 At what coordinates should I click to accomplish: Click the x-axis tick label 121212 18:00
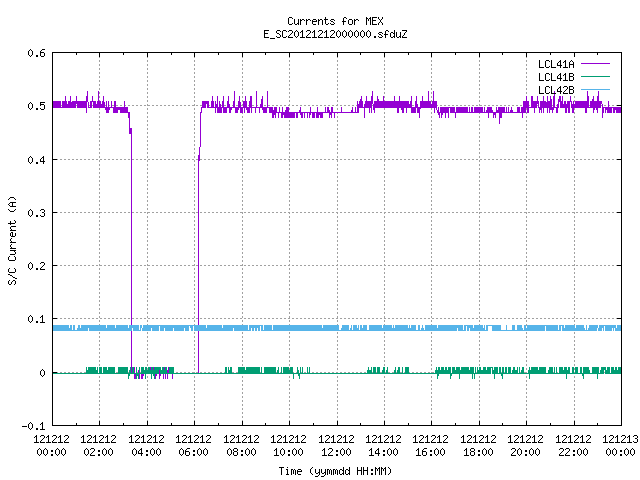point(478,446)
